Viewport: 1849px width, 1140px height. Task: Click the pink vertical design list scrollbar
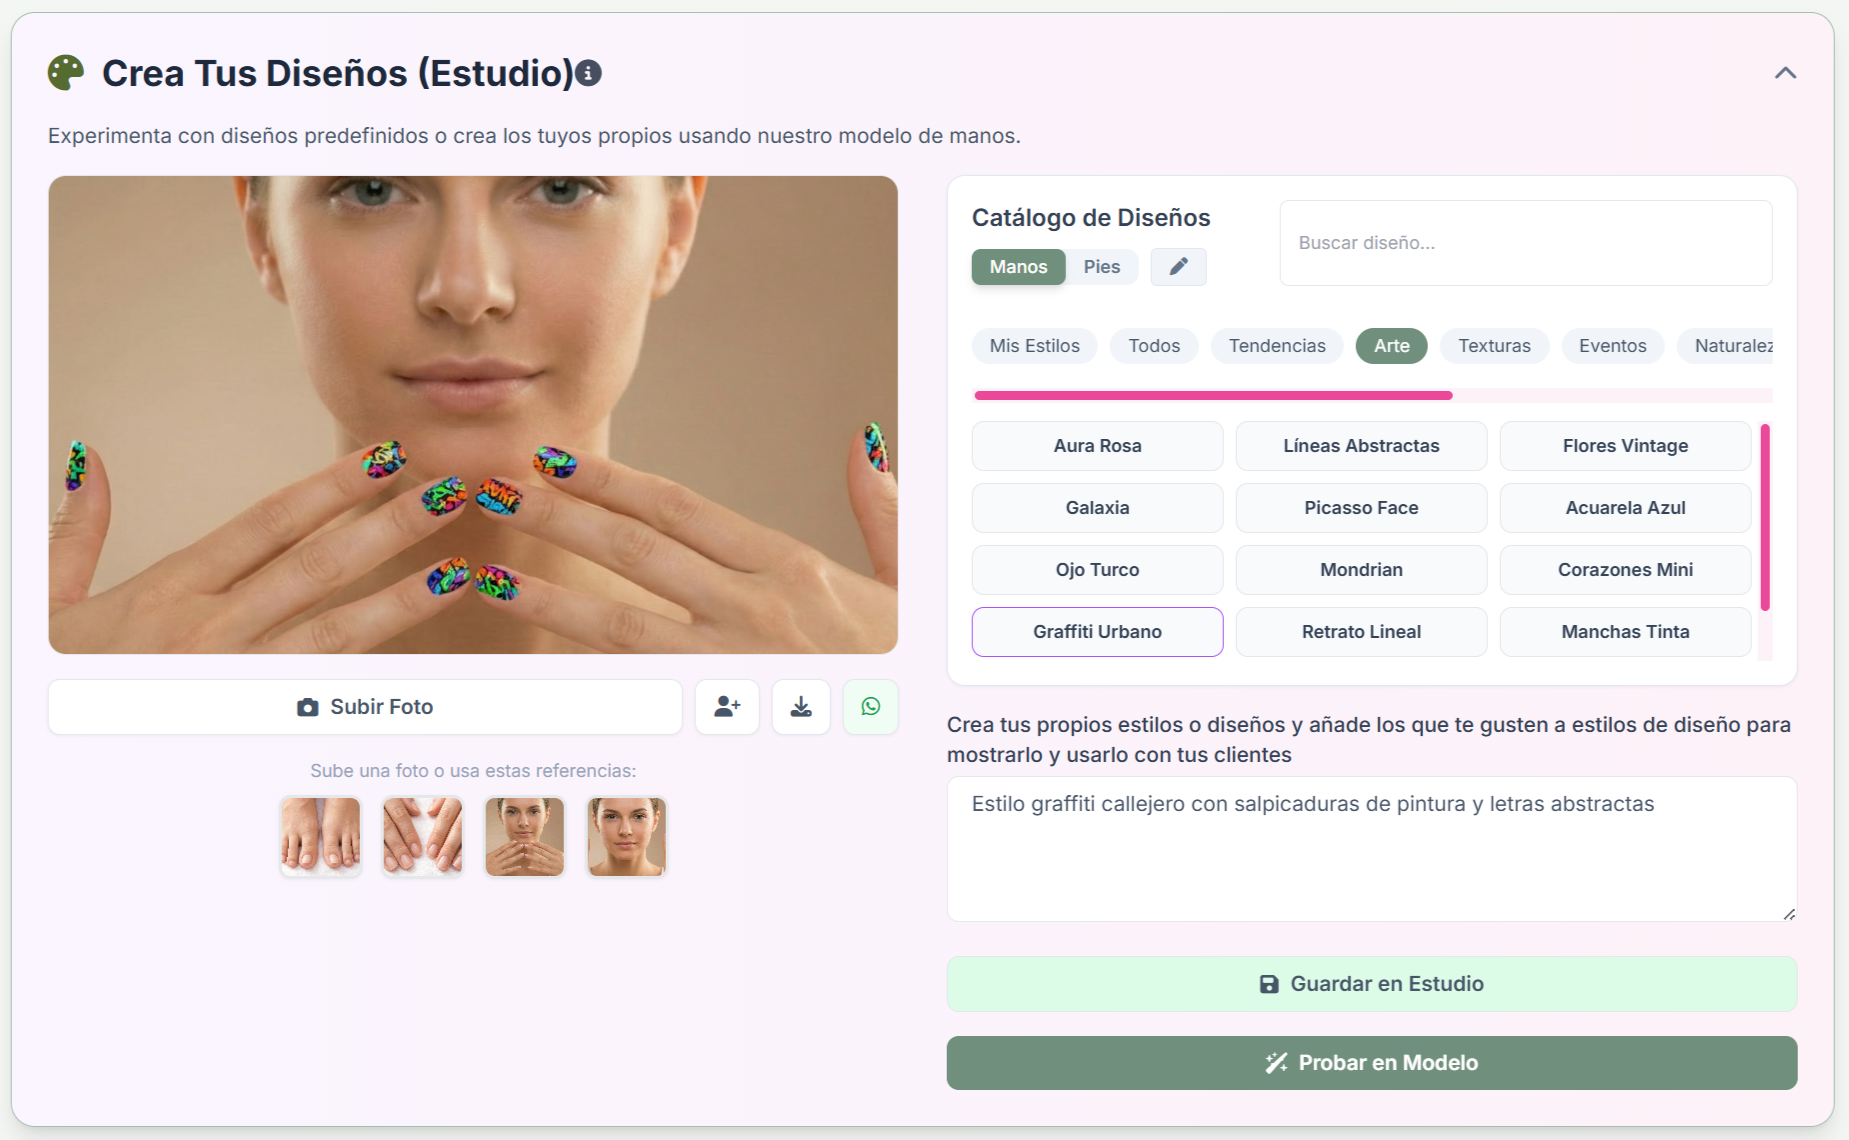tap(1765, 517)
